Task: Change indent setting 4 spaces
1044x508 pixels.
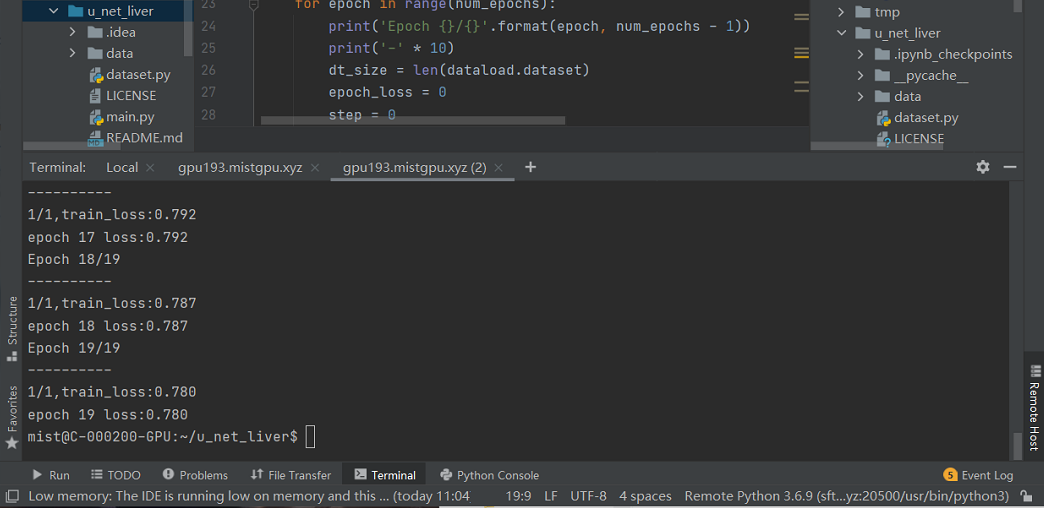Action: [645, 496]
